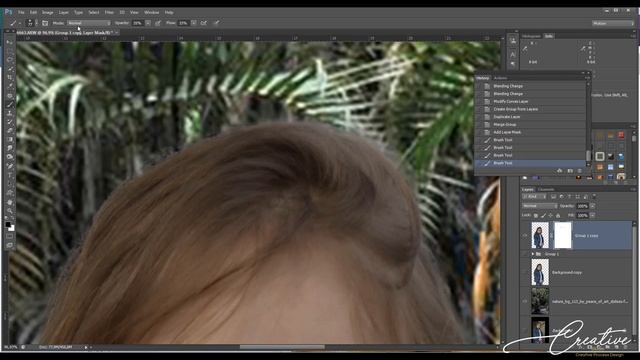Select the Healing Brush tool

coord(9,96)
